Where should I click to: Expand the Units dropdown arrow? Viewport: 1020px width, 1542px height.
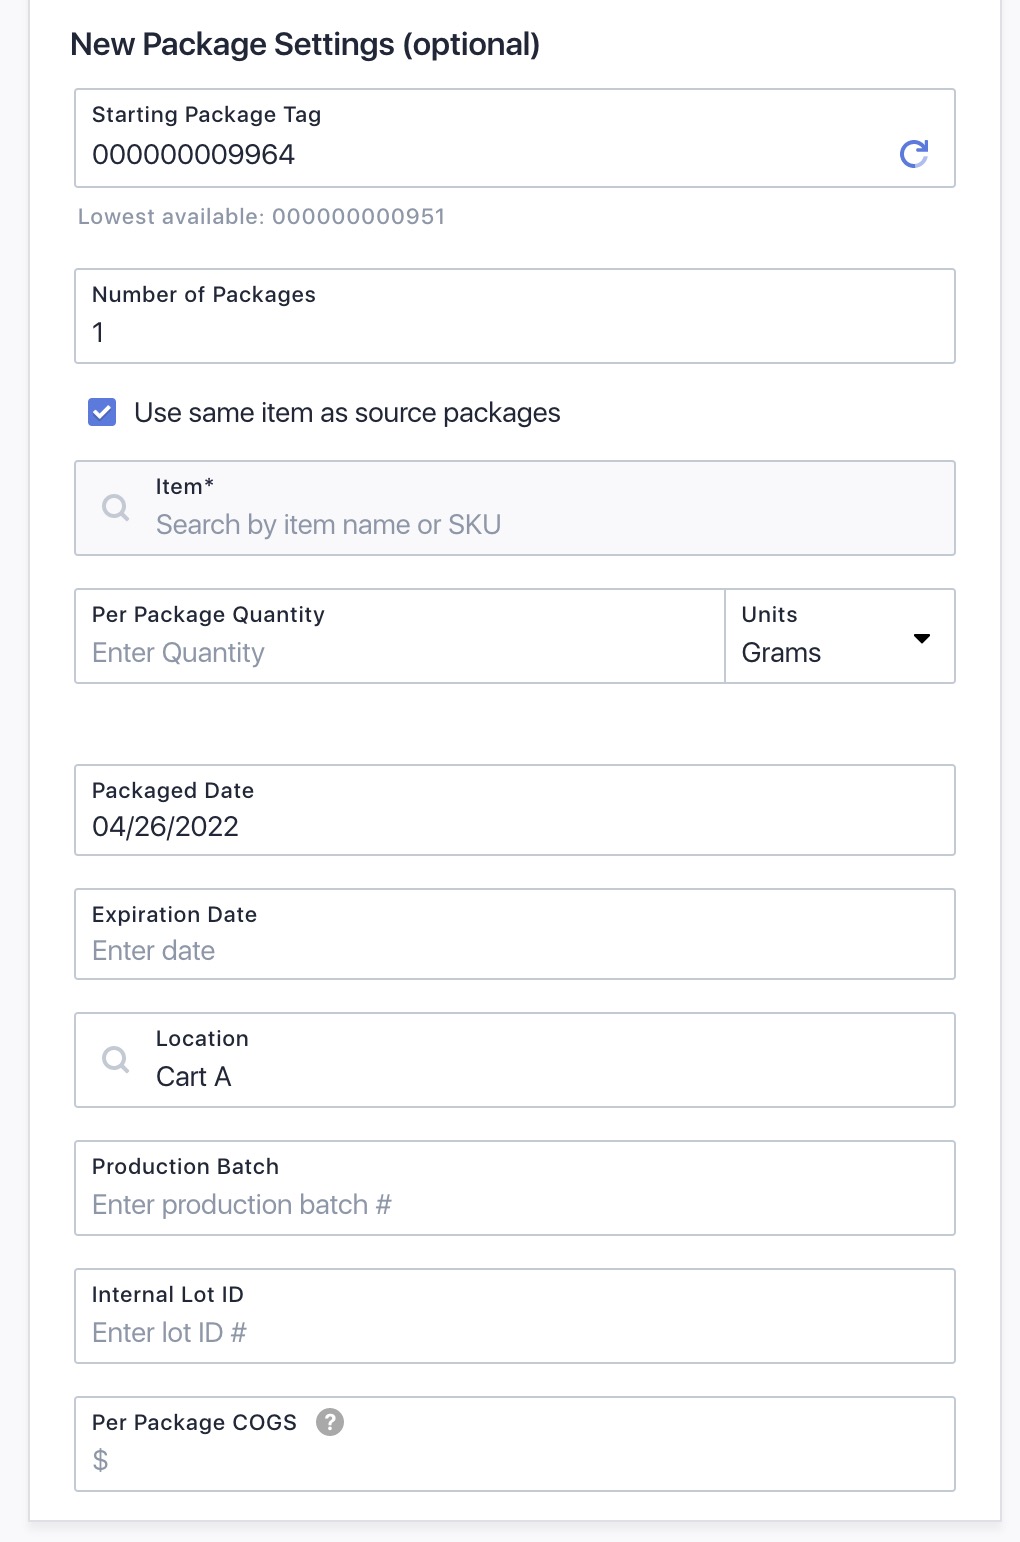(922, 638)
